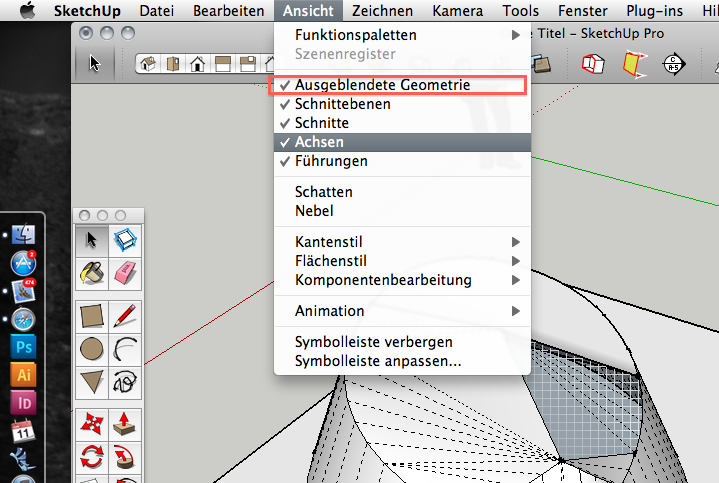Choose Symbolleiste anpassen...
719x483 pixels.
[x=402, y=361]
